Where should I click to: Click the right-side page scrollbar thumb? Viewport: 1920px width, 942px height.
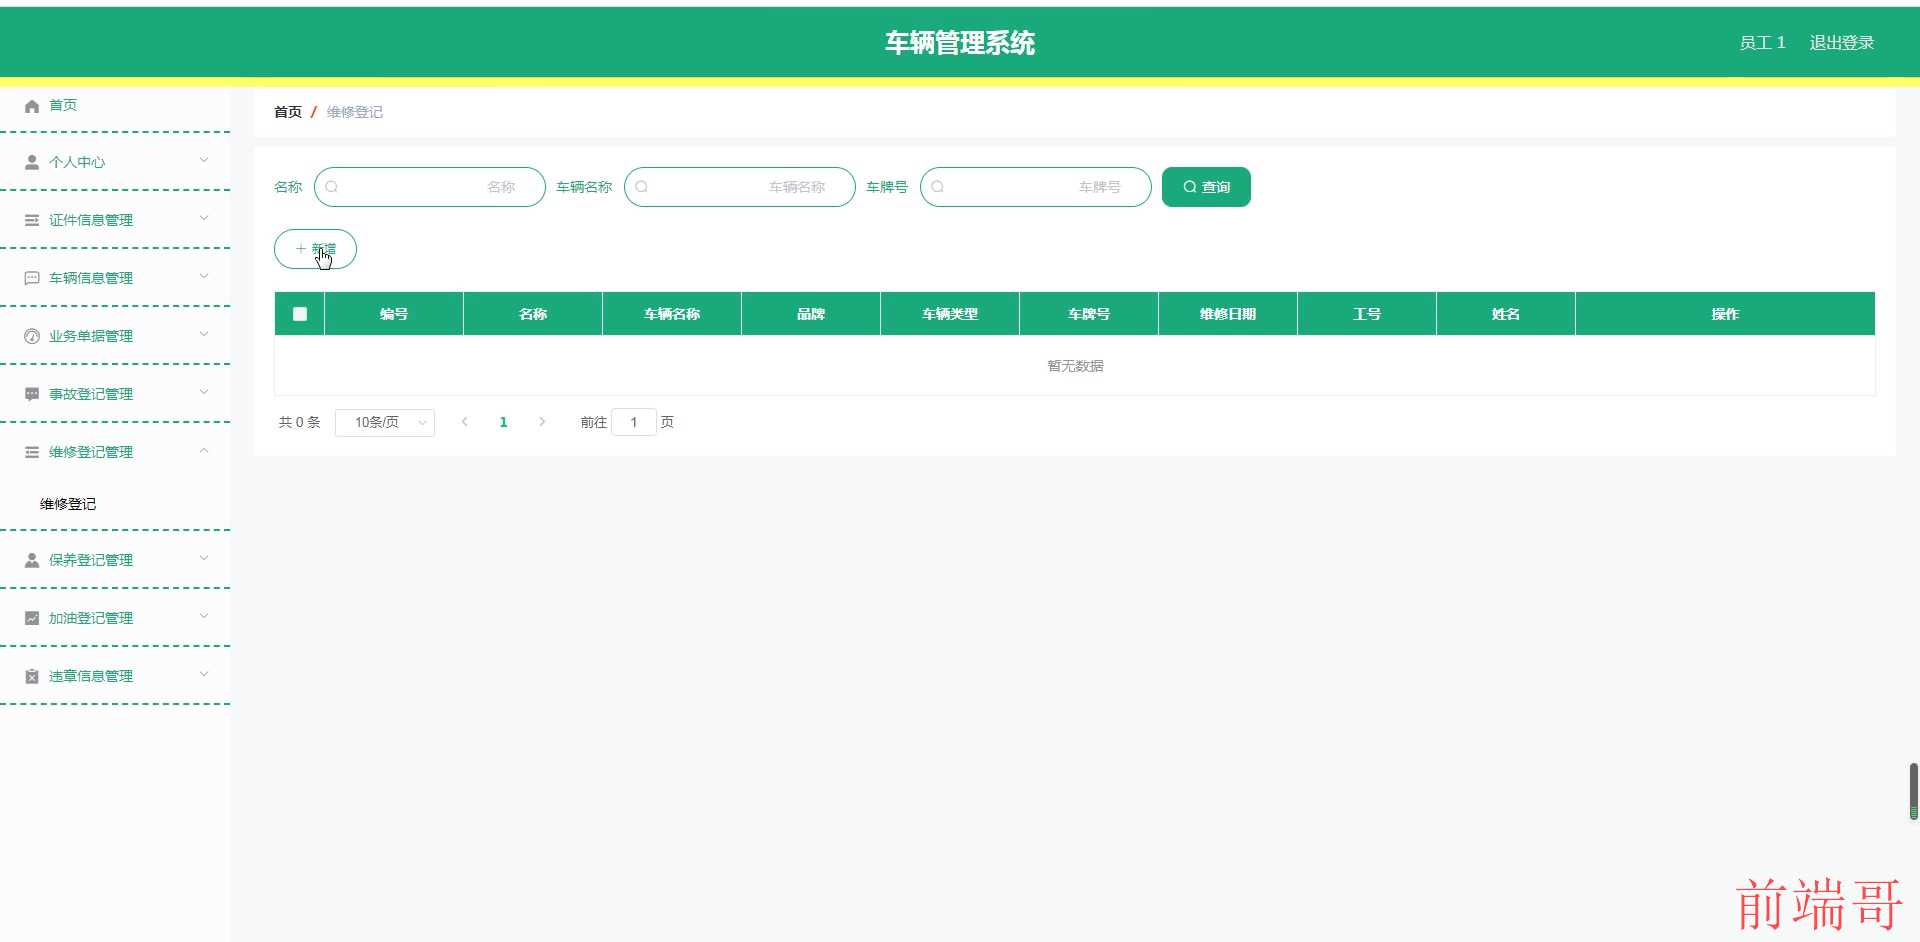1914,791
